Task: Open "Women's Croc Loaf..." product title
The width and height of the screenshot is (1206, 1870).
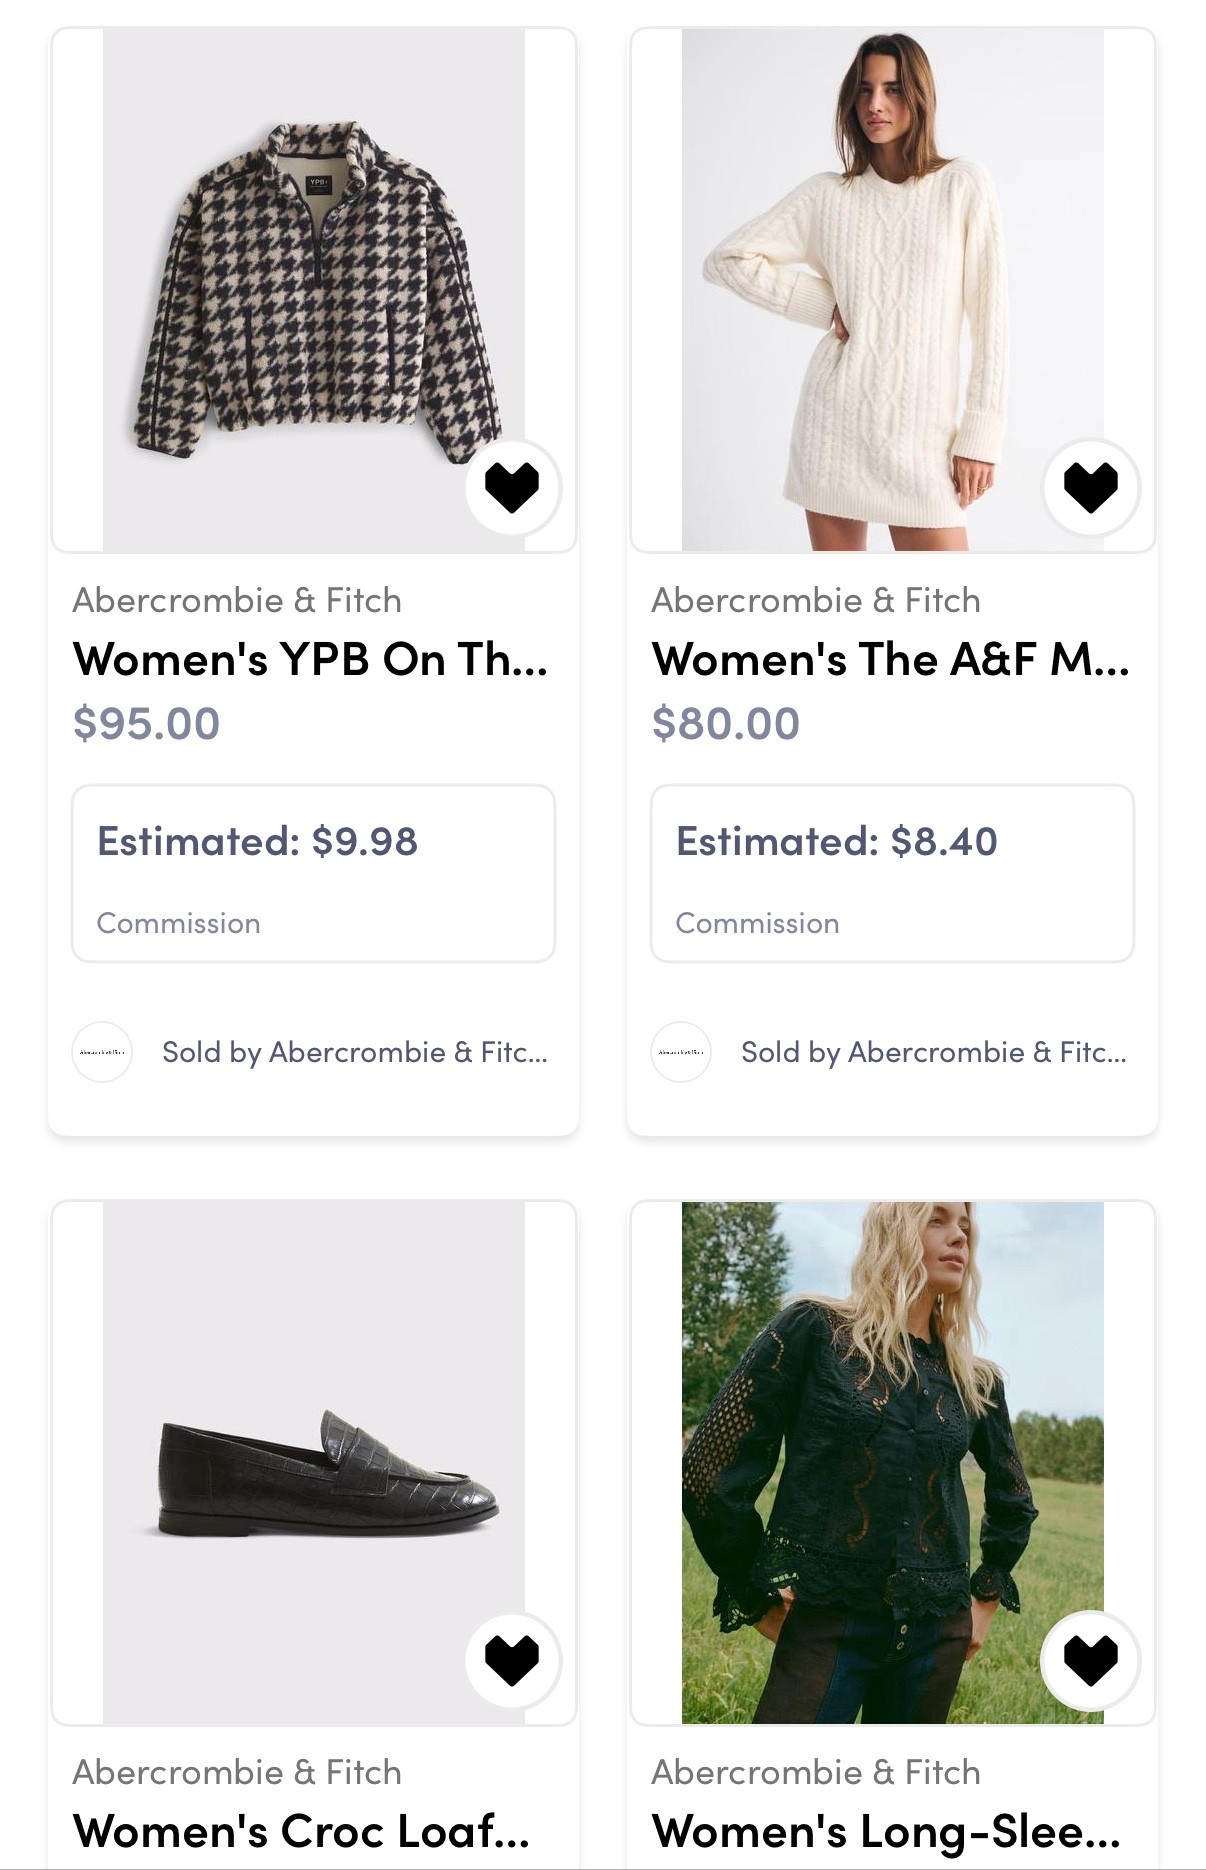Action: tap(301, 1832)
